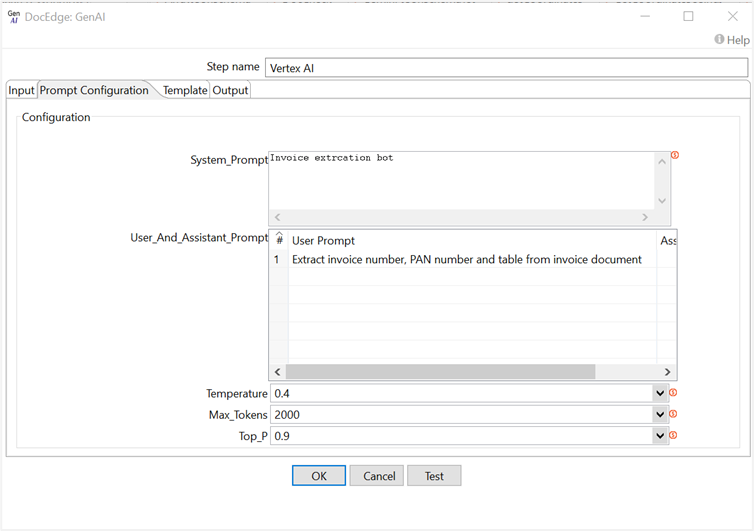Click the info icon beside System_Prompt field
The image size is (754, 531).
coord(675,155)
